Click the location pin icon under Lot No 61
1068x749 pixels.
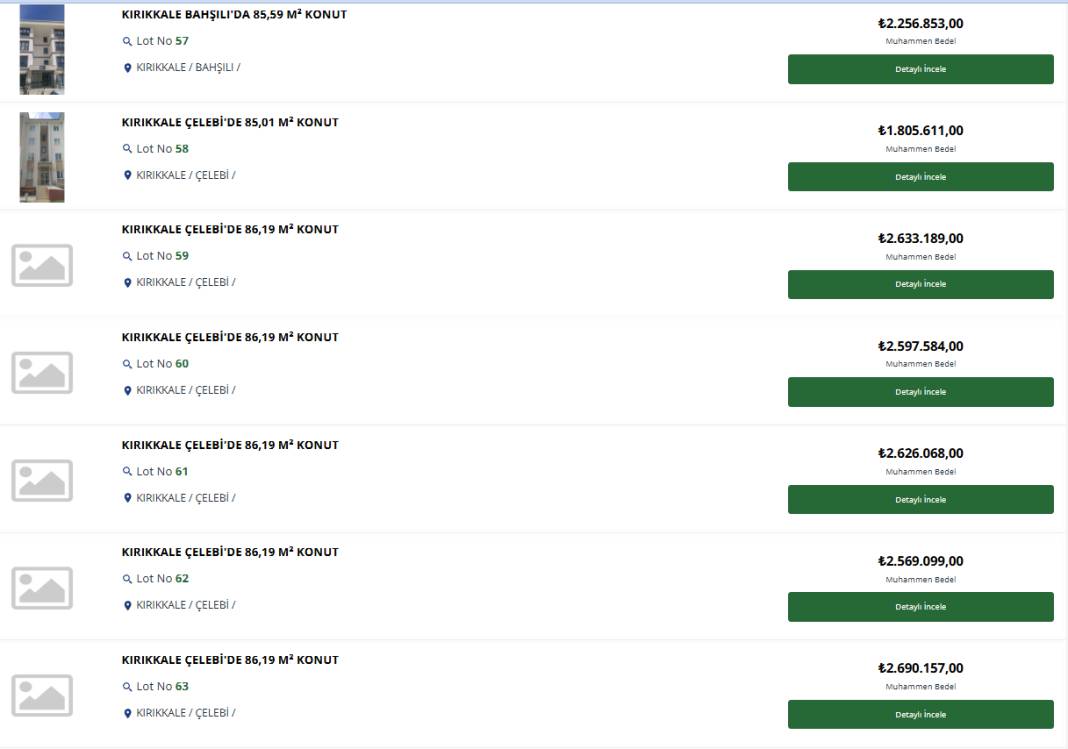click(127, 498)
